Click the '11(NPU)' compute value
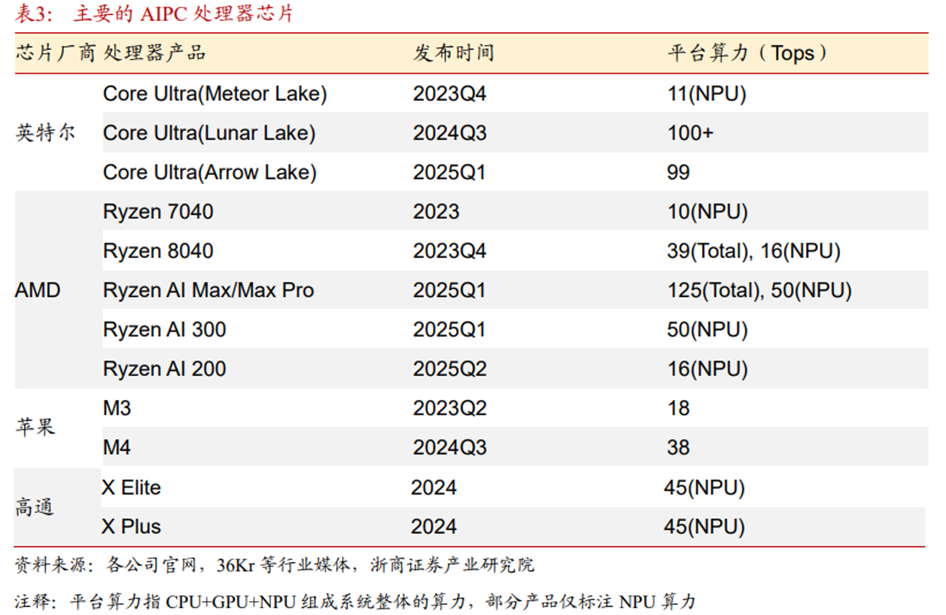 coord(706,94)
